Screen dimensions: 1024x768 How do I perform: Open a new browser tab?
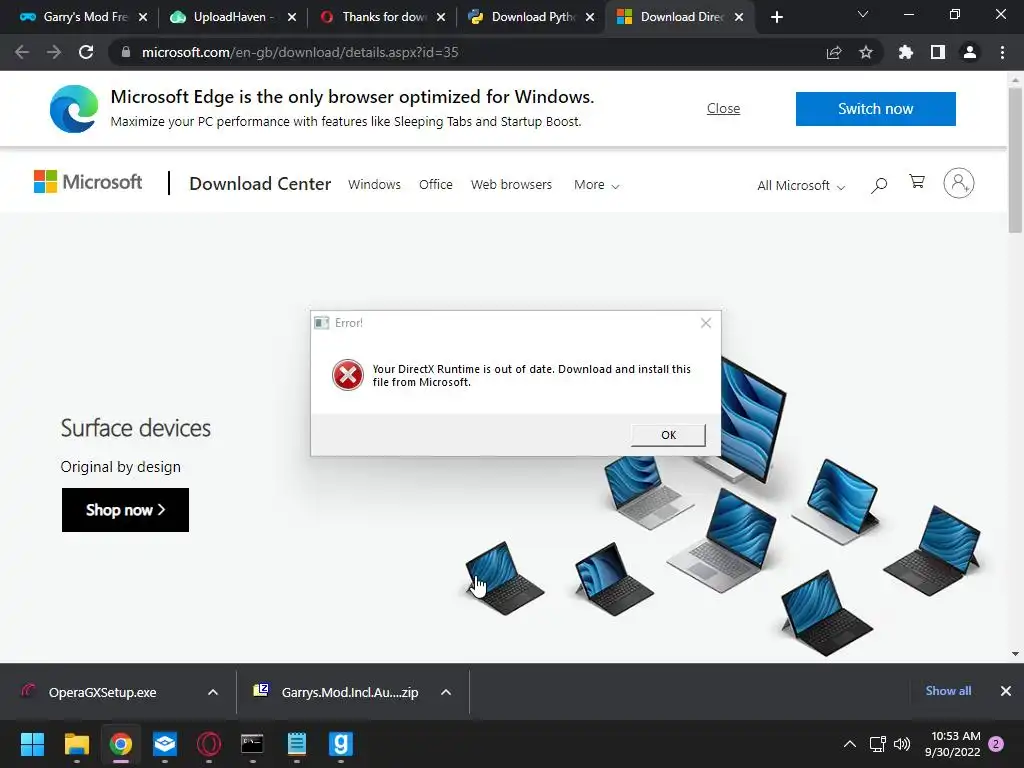point(776,17)
